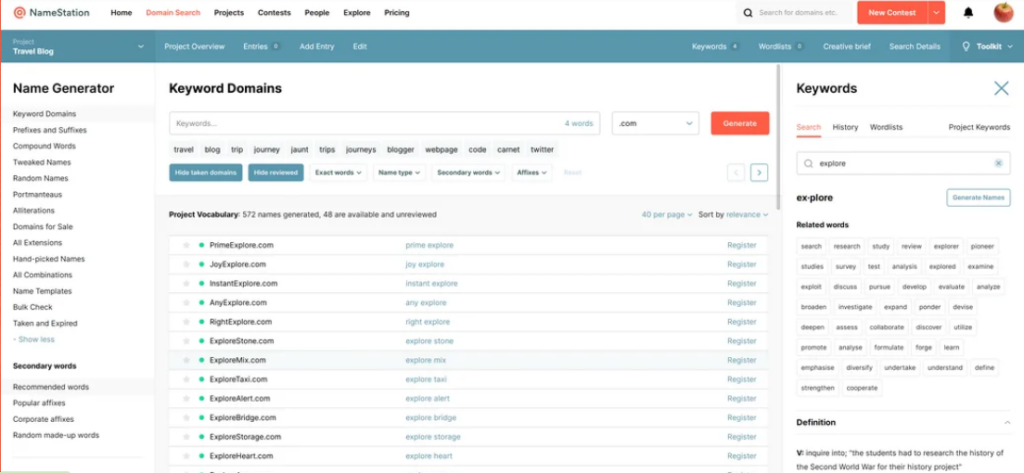Star ExploreStorage.com
Screen dimensions: 1024x473
tap(186, 436)
